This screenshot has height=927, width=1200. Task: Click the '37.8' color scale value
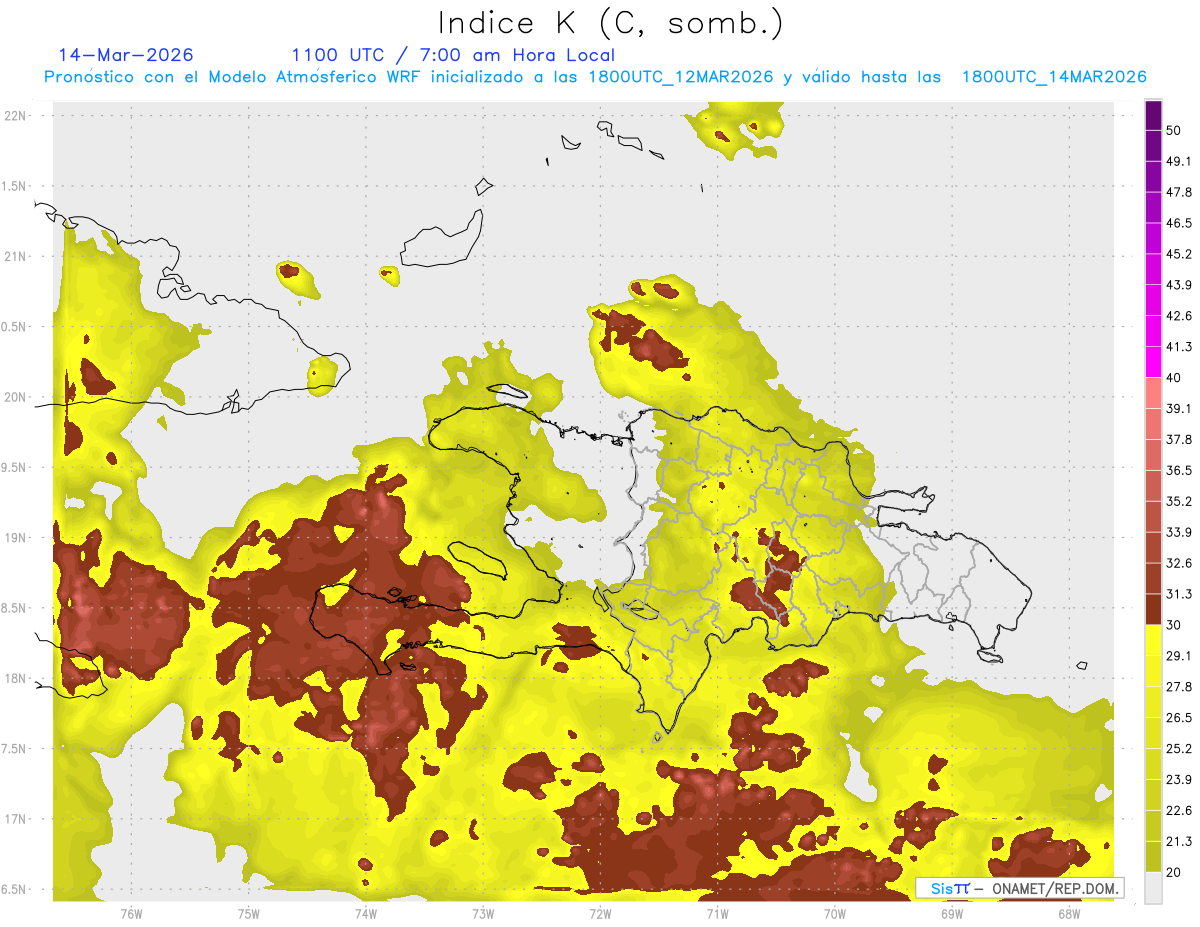coord(1179,439)
